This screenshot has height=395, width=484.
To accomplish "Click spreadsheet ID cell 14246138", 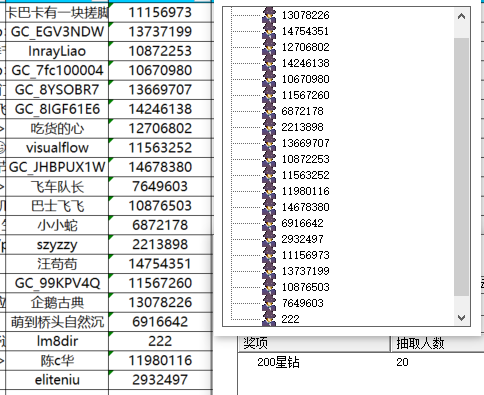I will point(160,109).
